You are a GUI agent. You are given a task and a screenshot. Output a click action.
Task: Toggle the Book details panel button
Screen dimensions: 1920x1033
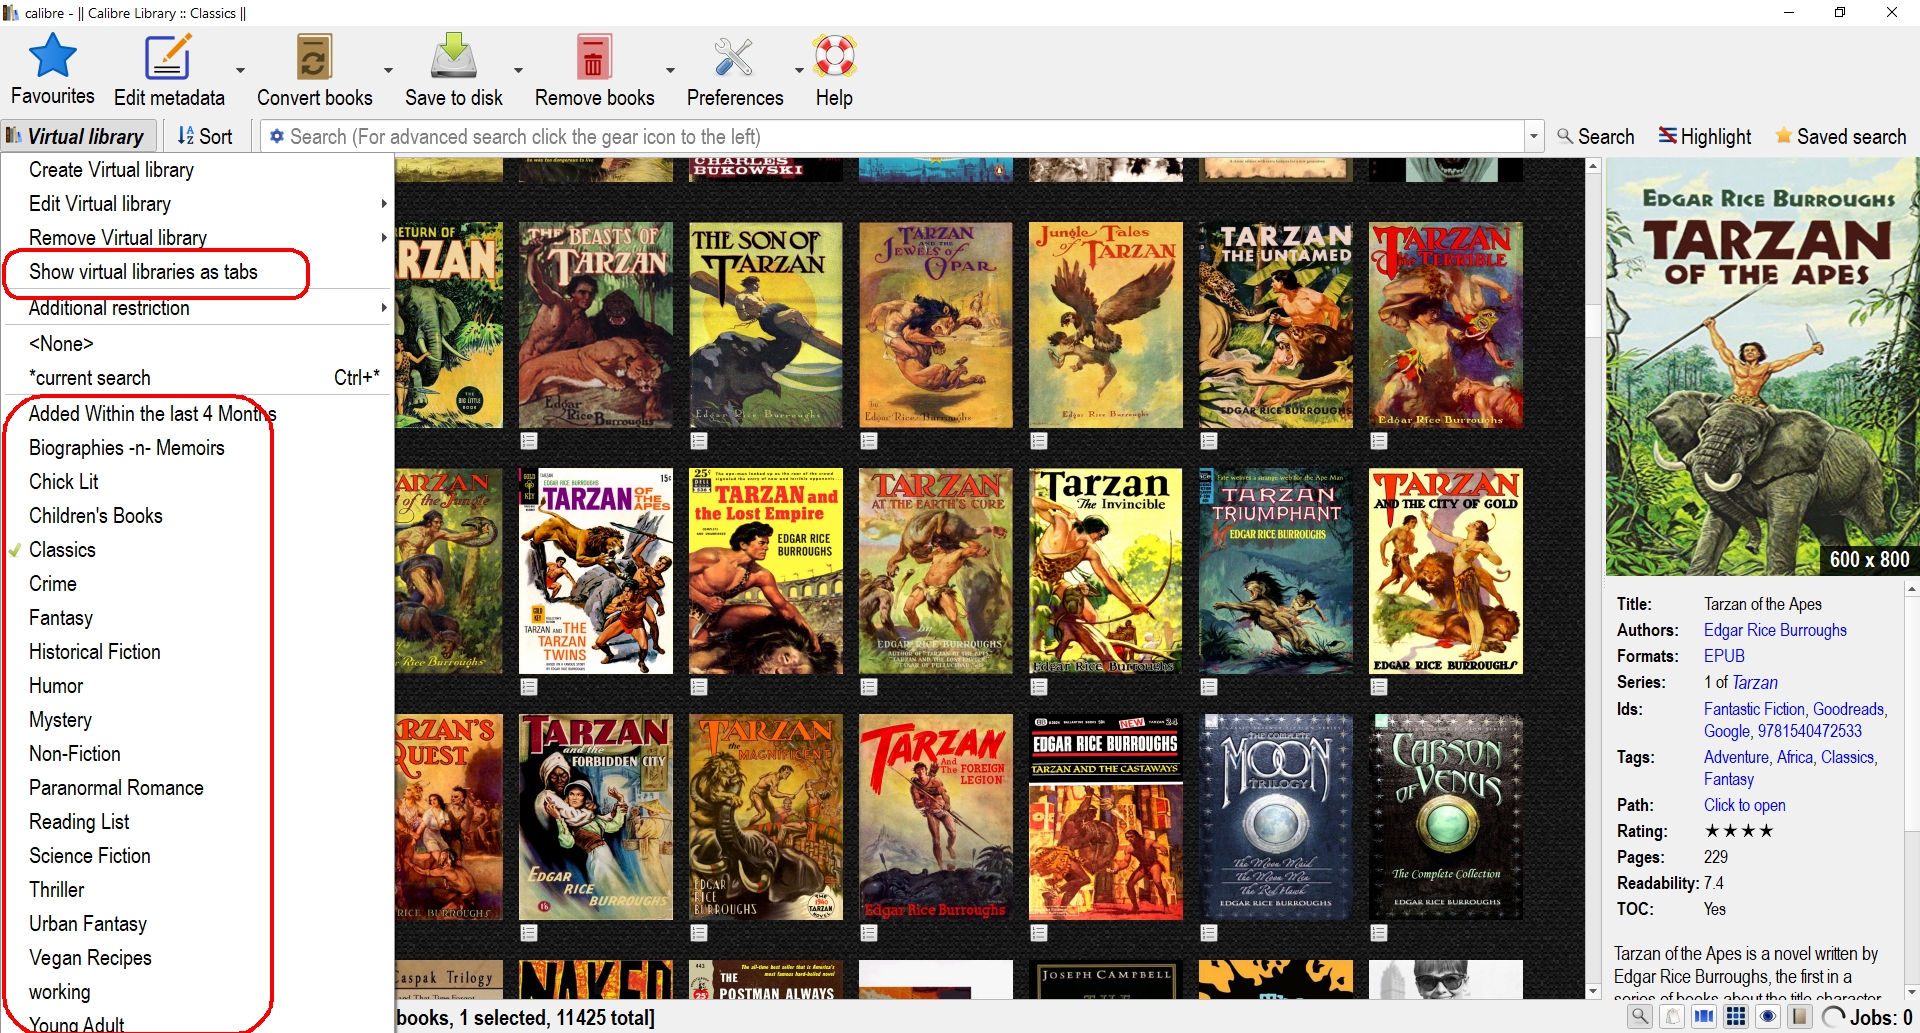[x=1800, y=1017]
